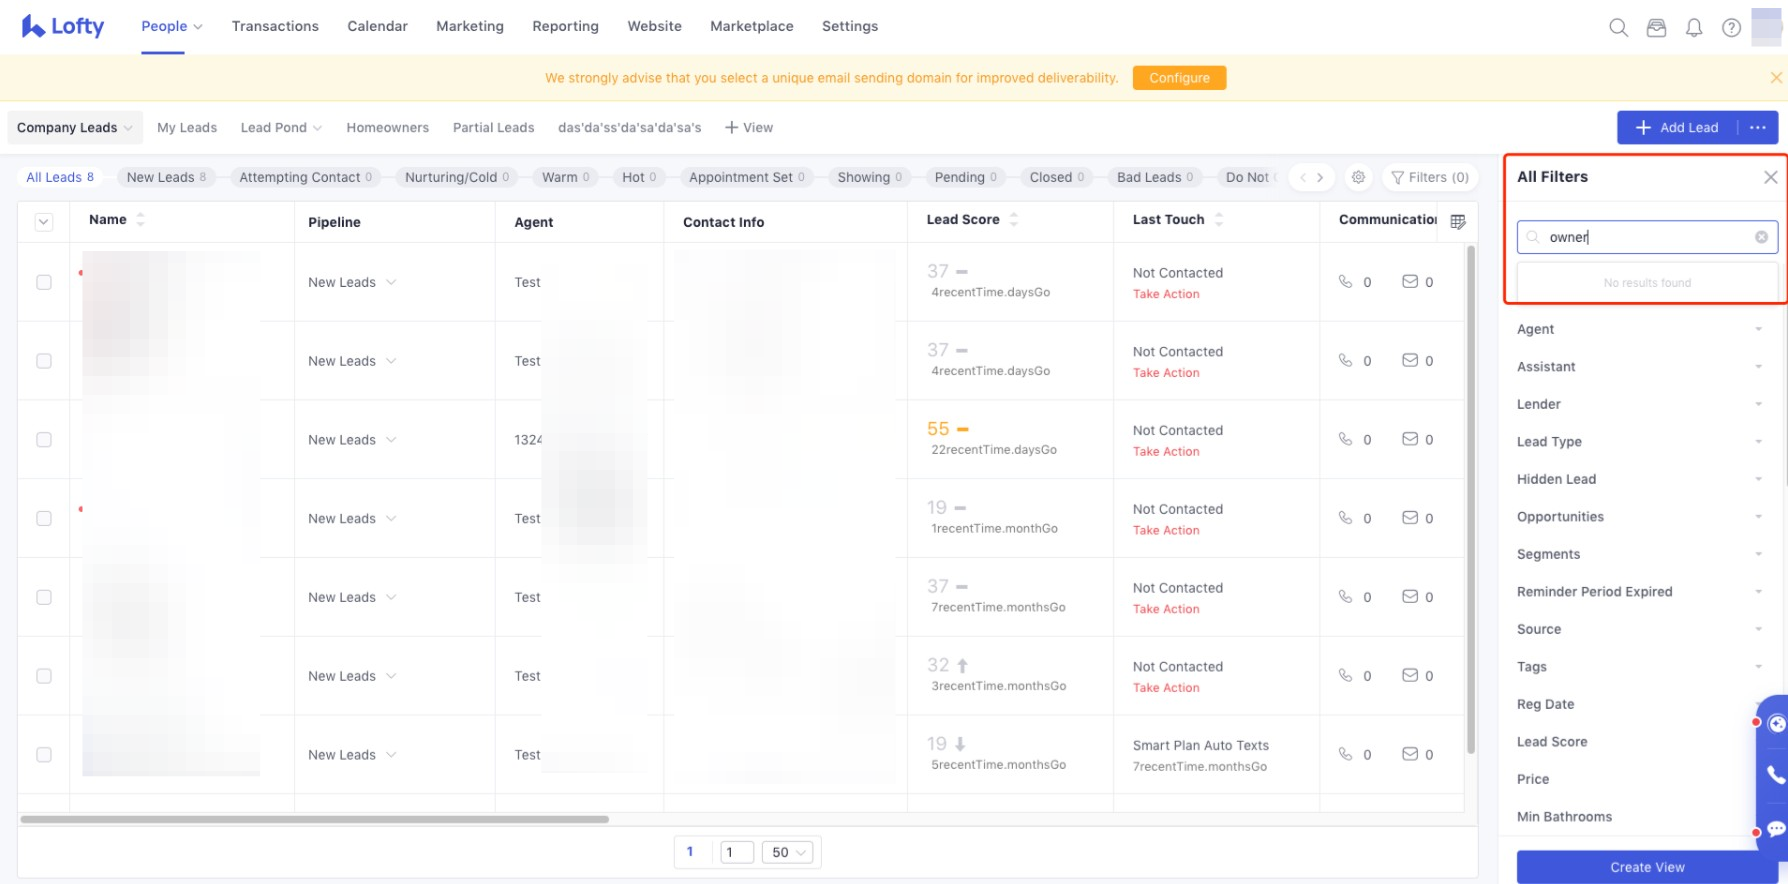Toggle the select-all leads checkbox in header
Image resolution: width=1788 pixels, height=884 pixels.
click(44, 222)
